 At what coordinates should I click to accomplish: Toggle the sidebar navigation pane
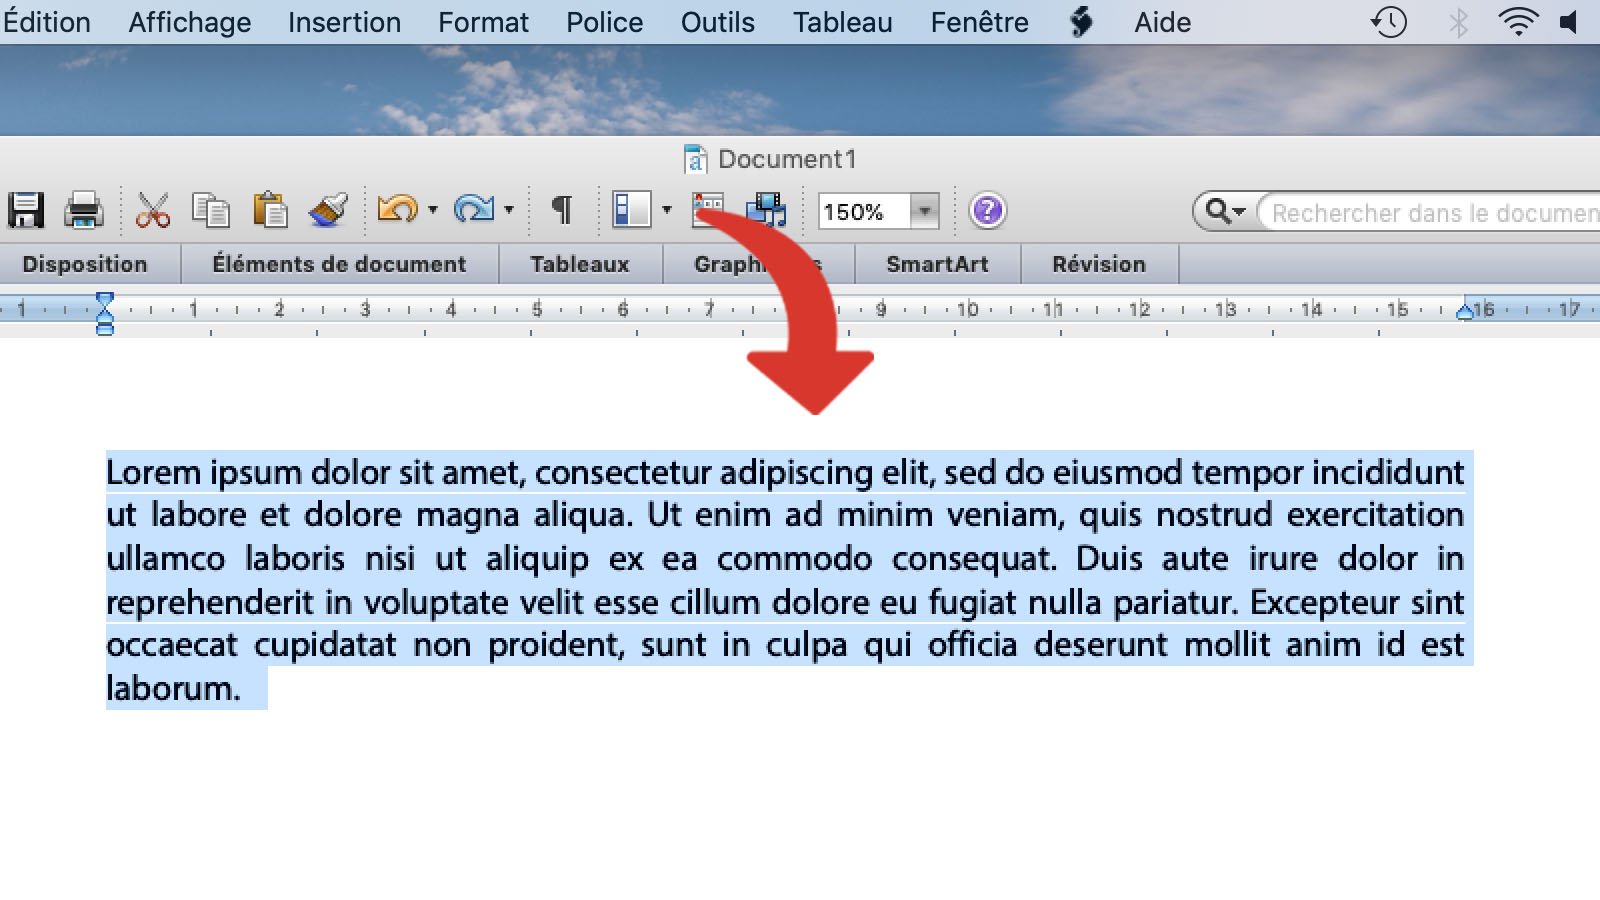tap(631, 210)
